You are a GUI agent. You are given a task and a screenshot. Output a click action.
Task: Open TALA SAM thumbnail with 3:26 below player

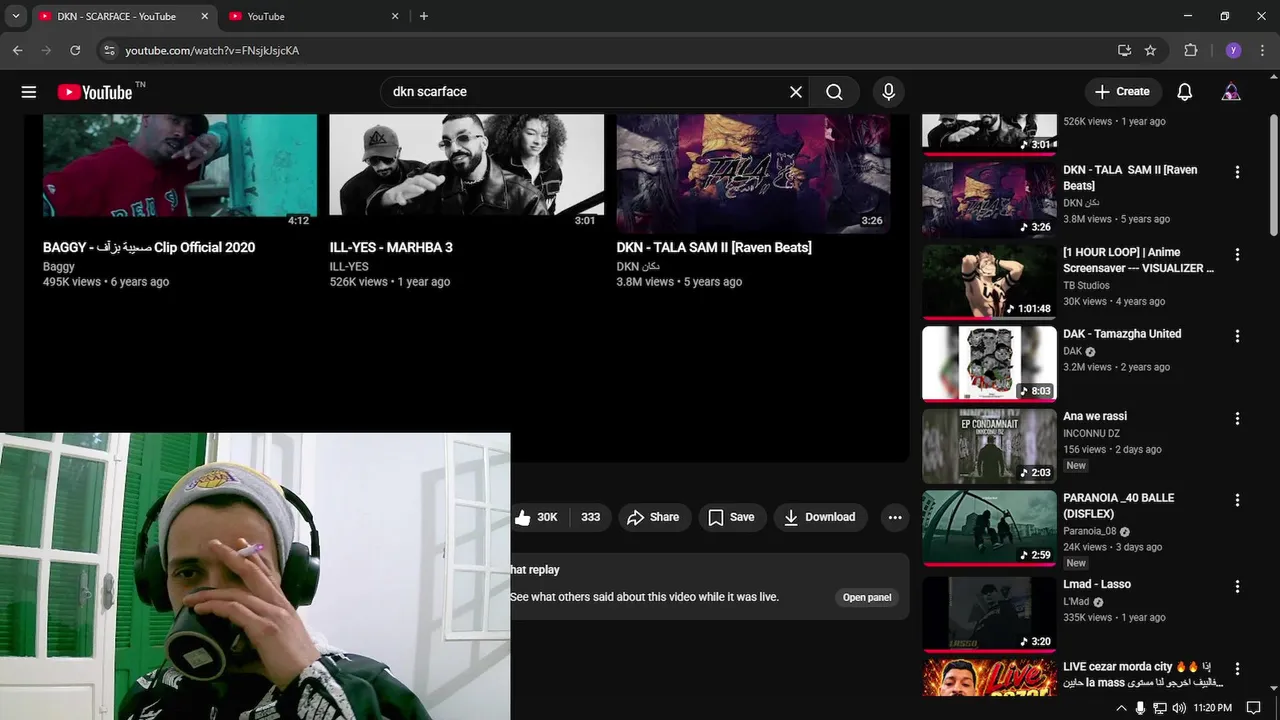coord(753,172)
